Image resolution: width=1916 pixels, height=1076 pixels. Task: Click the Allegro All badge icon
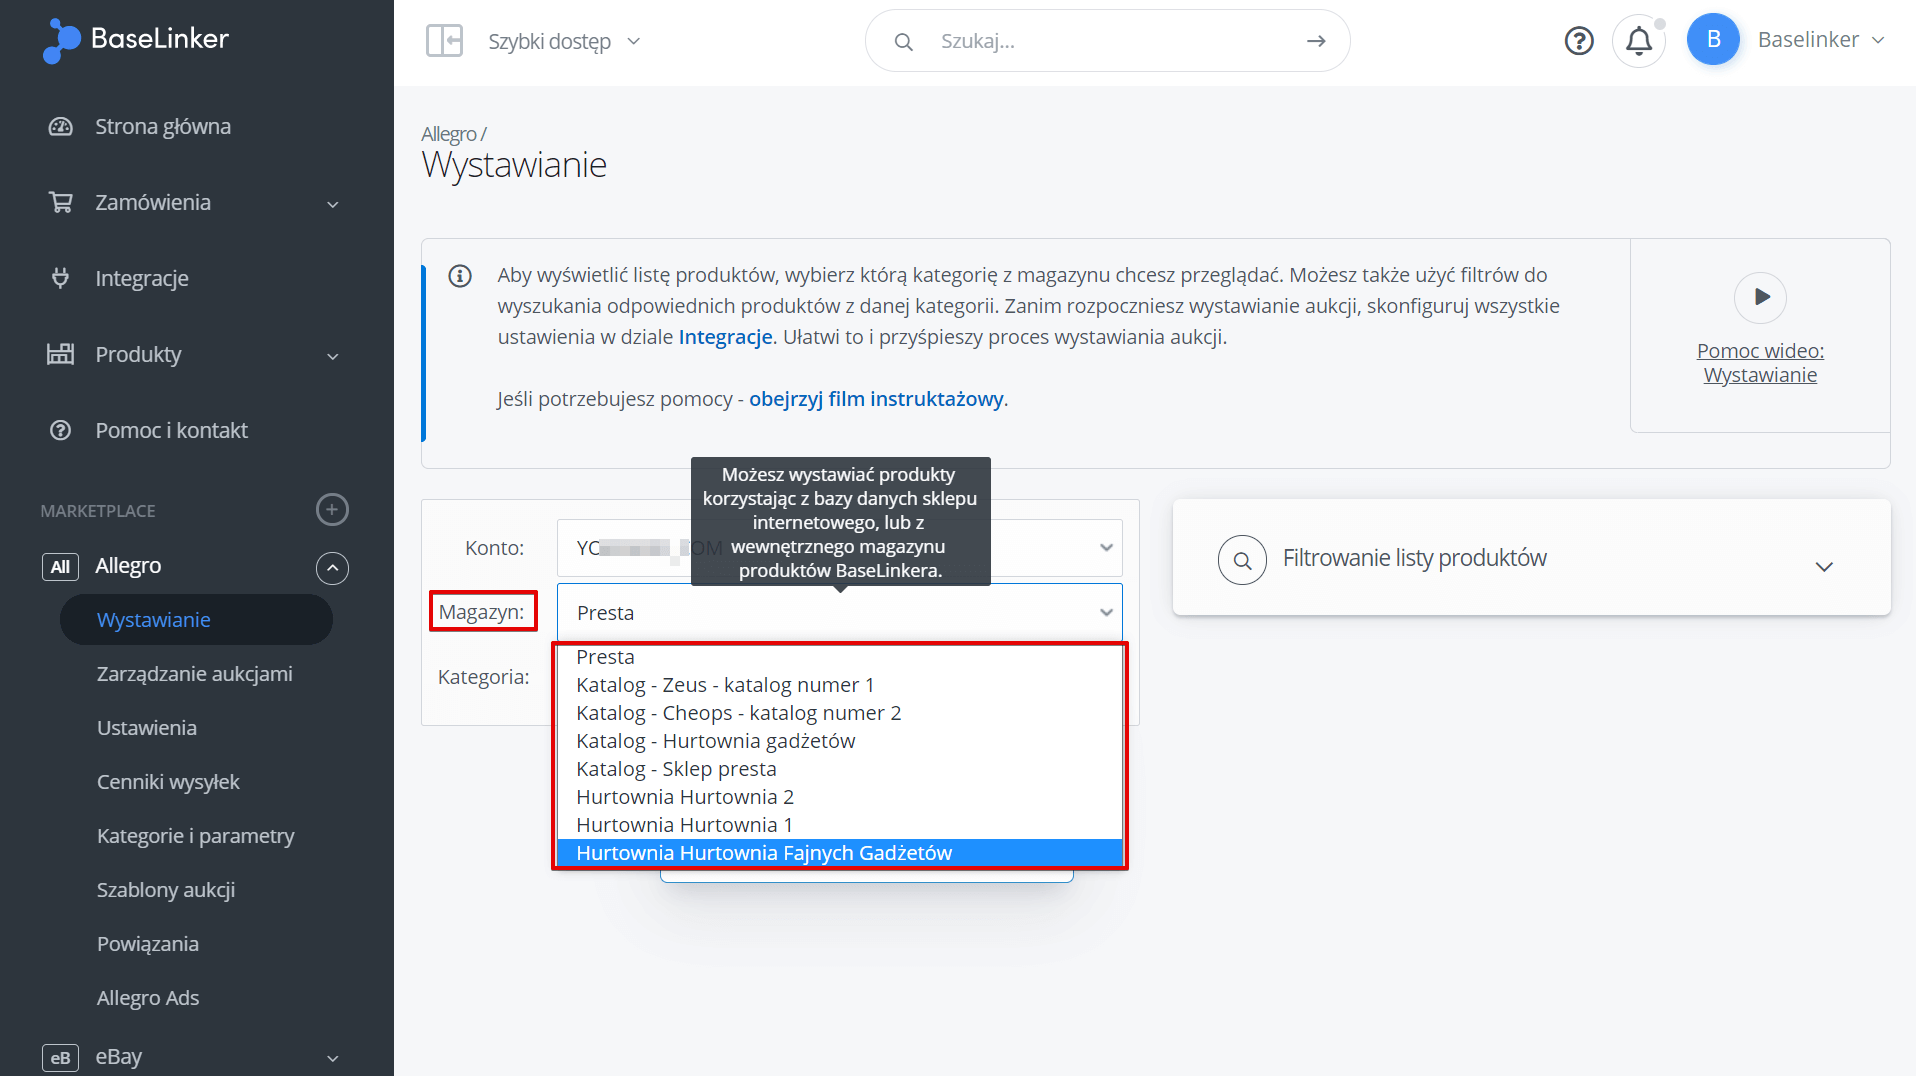tap(60, 567)
